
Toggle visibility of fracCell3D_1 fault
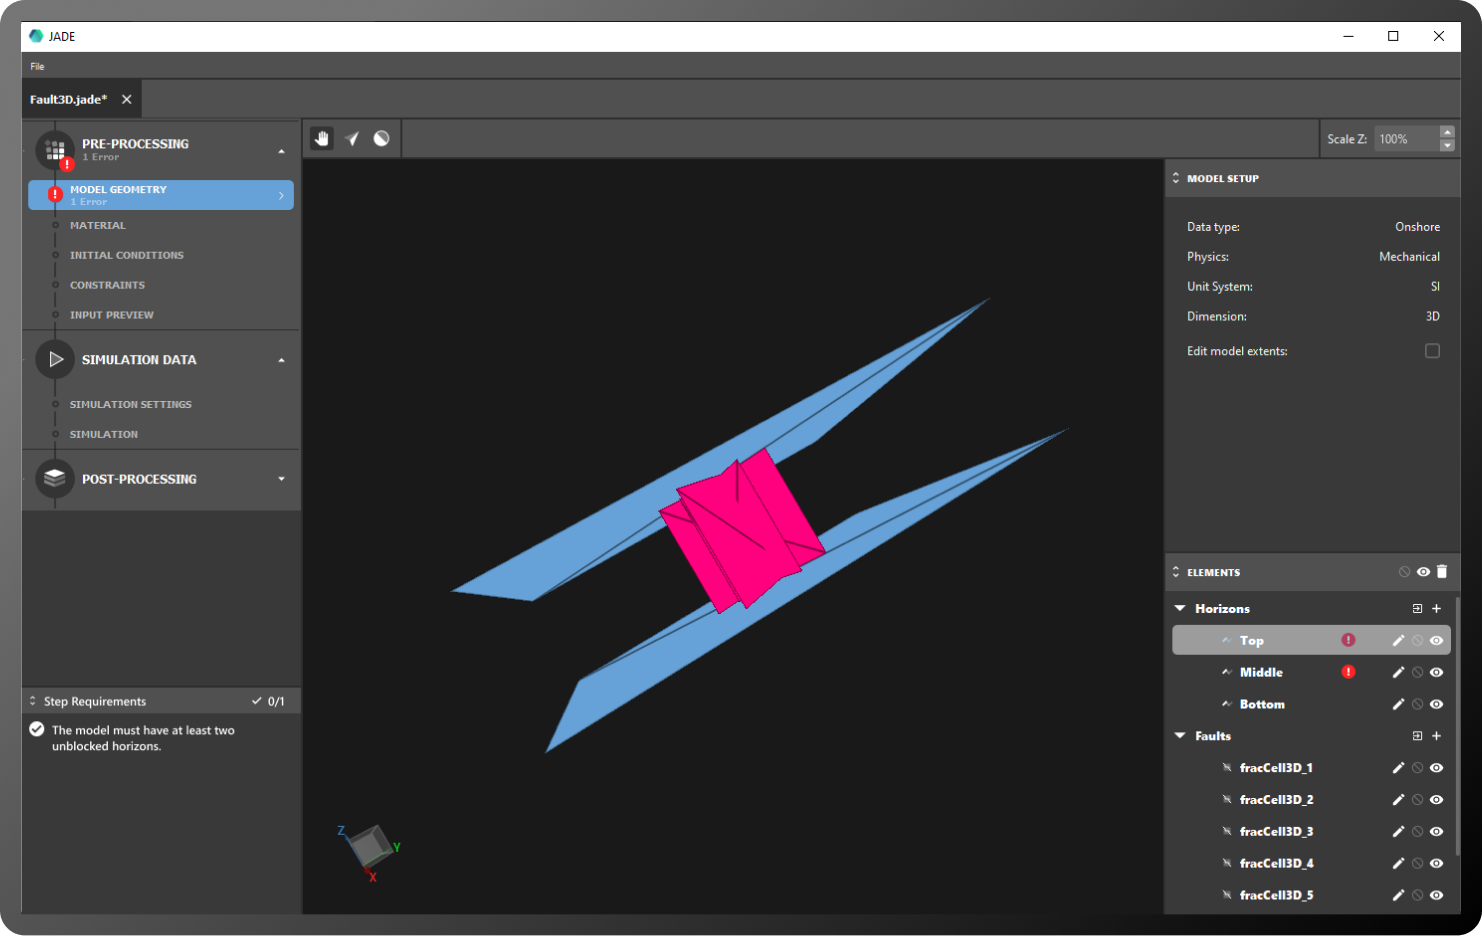click(1437, 768)
